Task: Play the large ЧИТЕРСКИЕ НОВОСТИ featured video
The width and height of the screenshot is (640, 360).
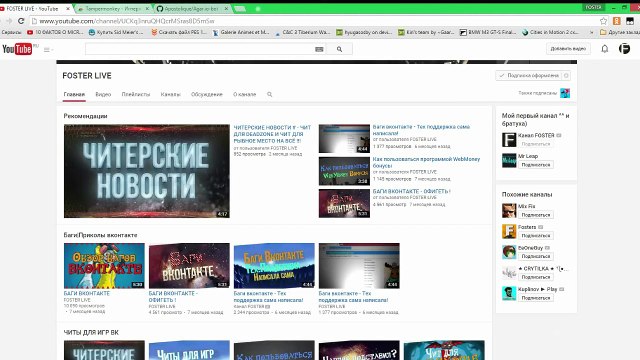Action: pos(147,171)
